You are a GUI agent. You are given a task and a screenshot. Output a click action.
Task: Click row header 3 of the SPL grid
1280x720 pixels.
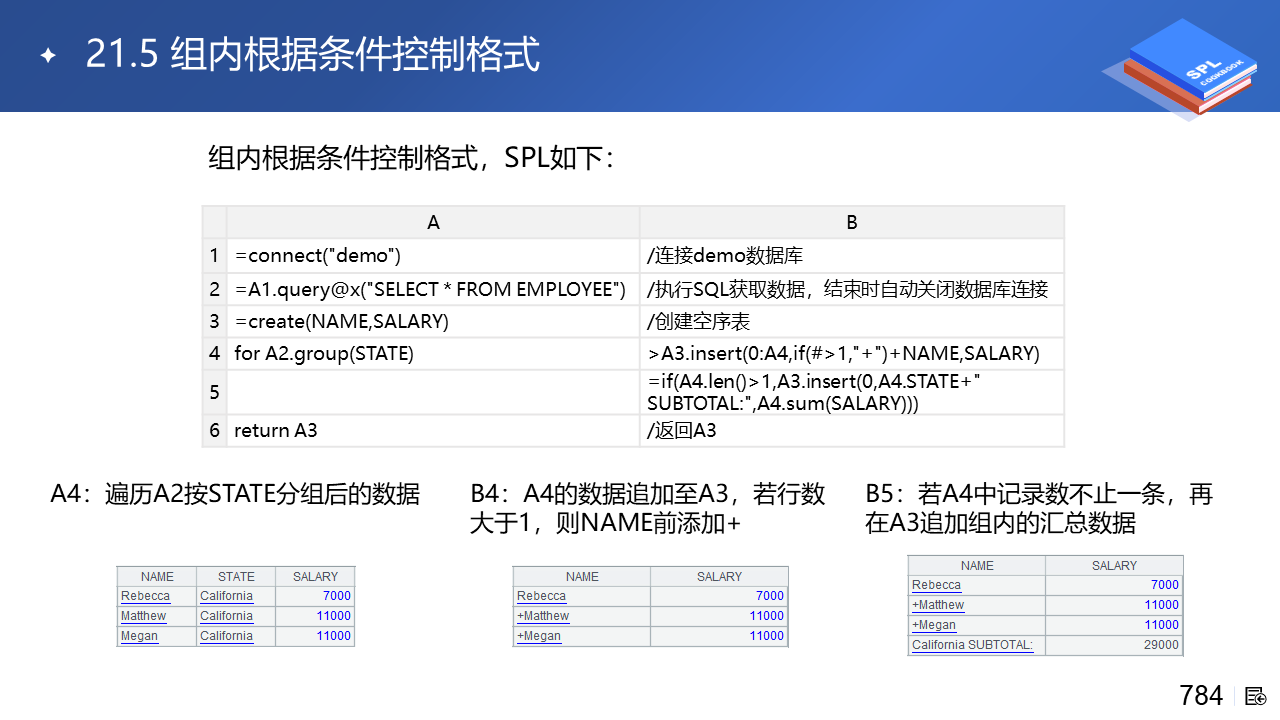[x=214, y=322]
